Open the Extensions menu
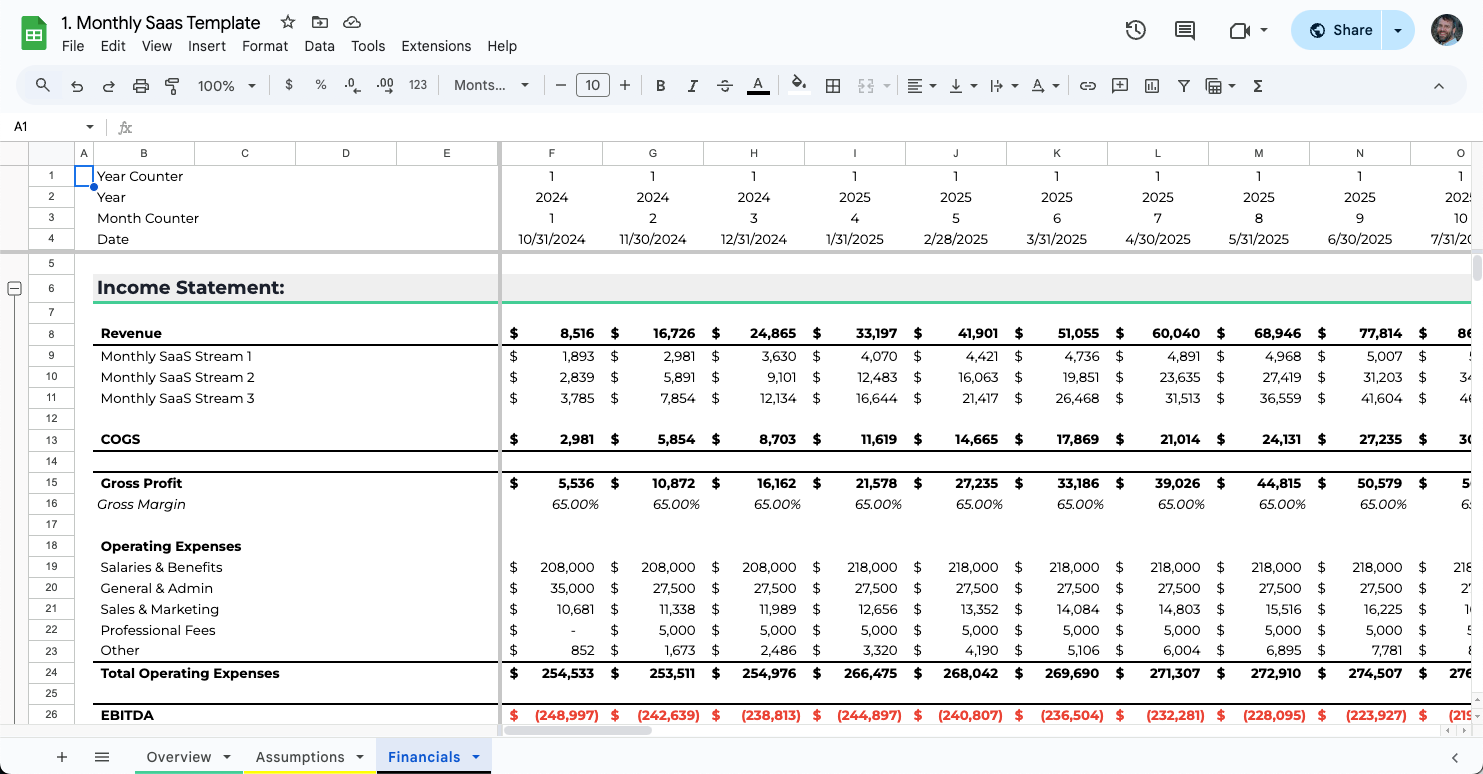Viewport: 1483px width, 774px height. pos(436,46)
